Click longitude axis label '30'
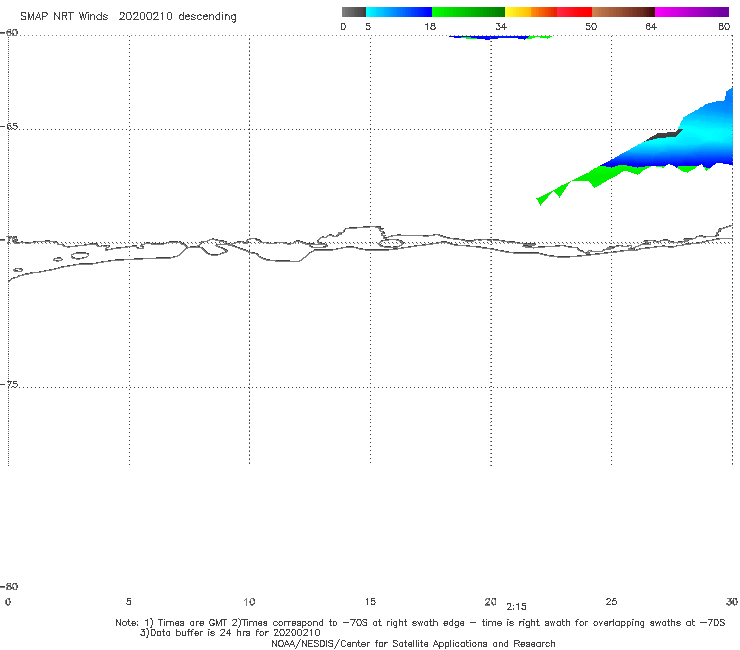Screen dimensions: 740x650 [732, 602]
